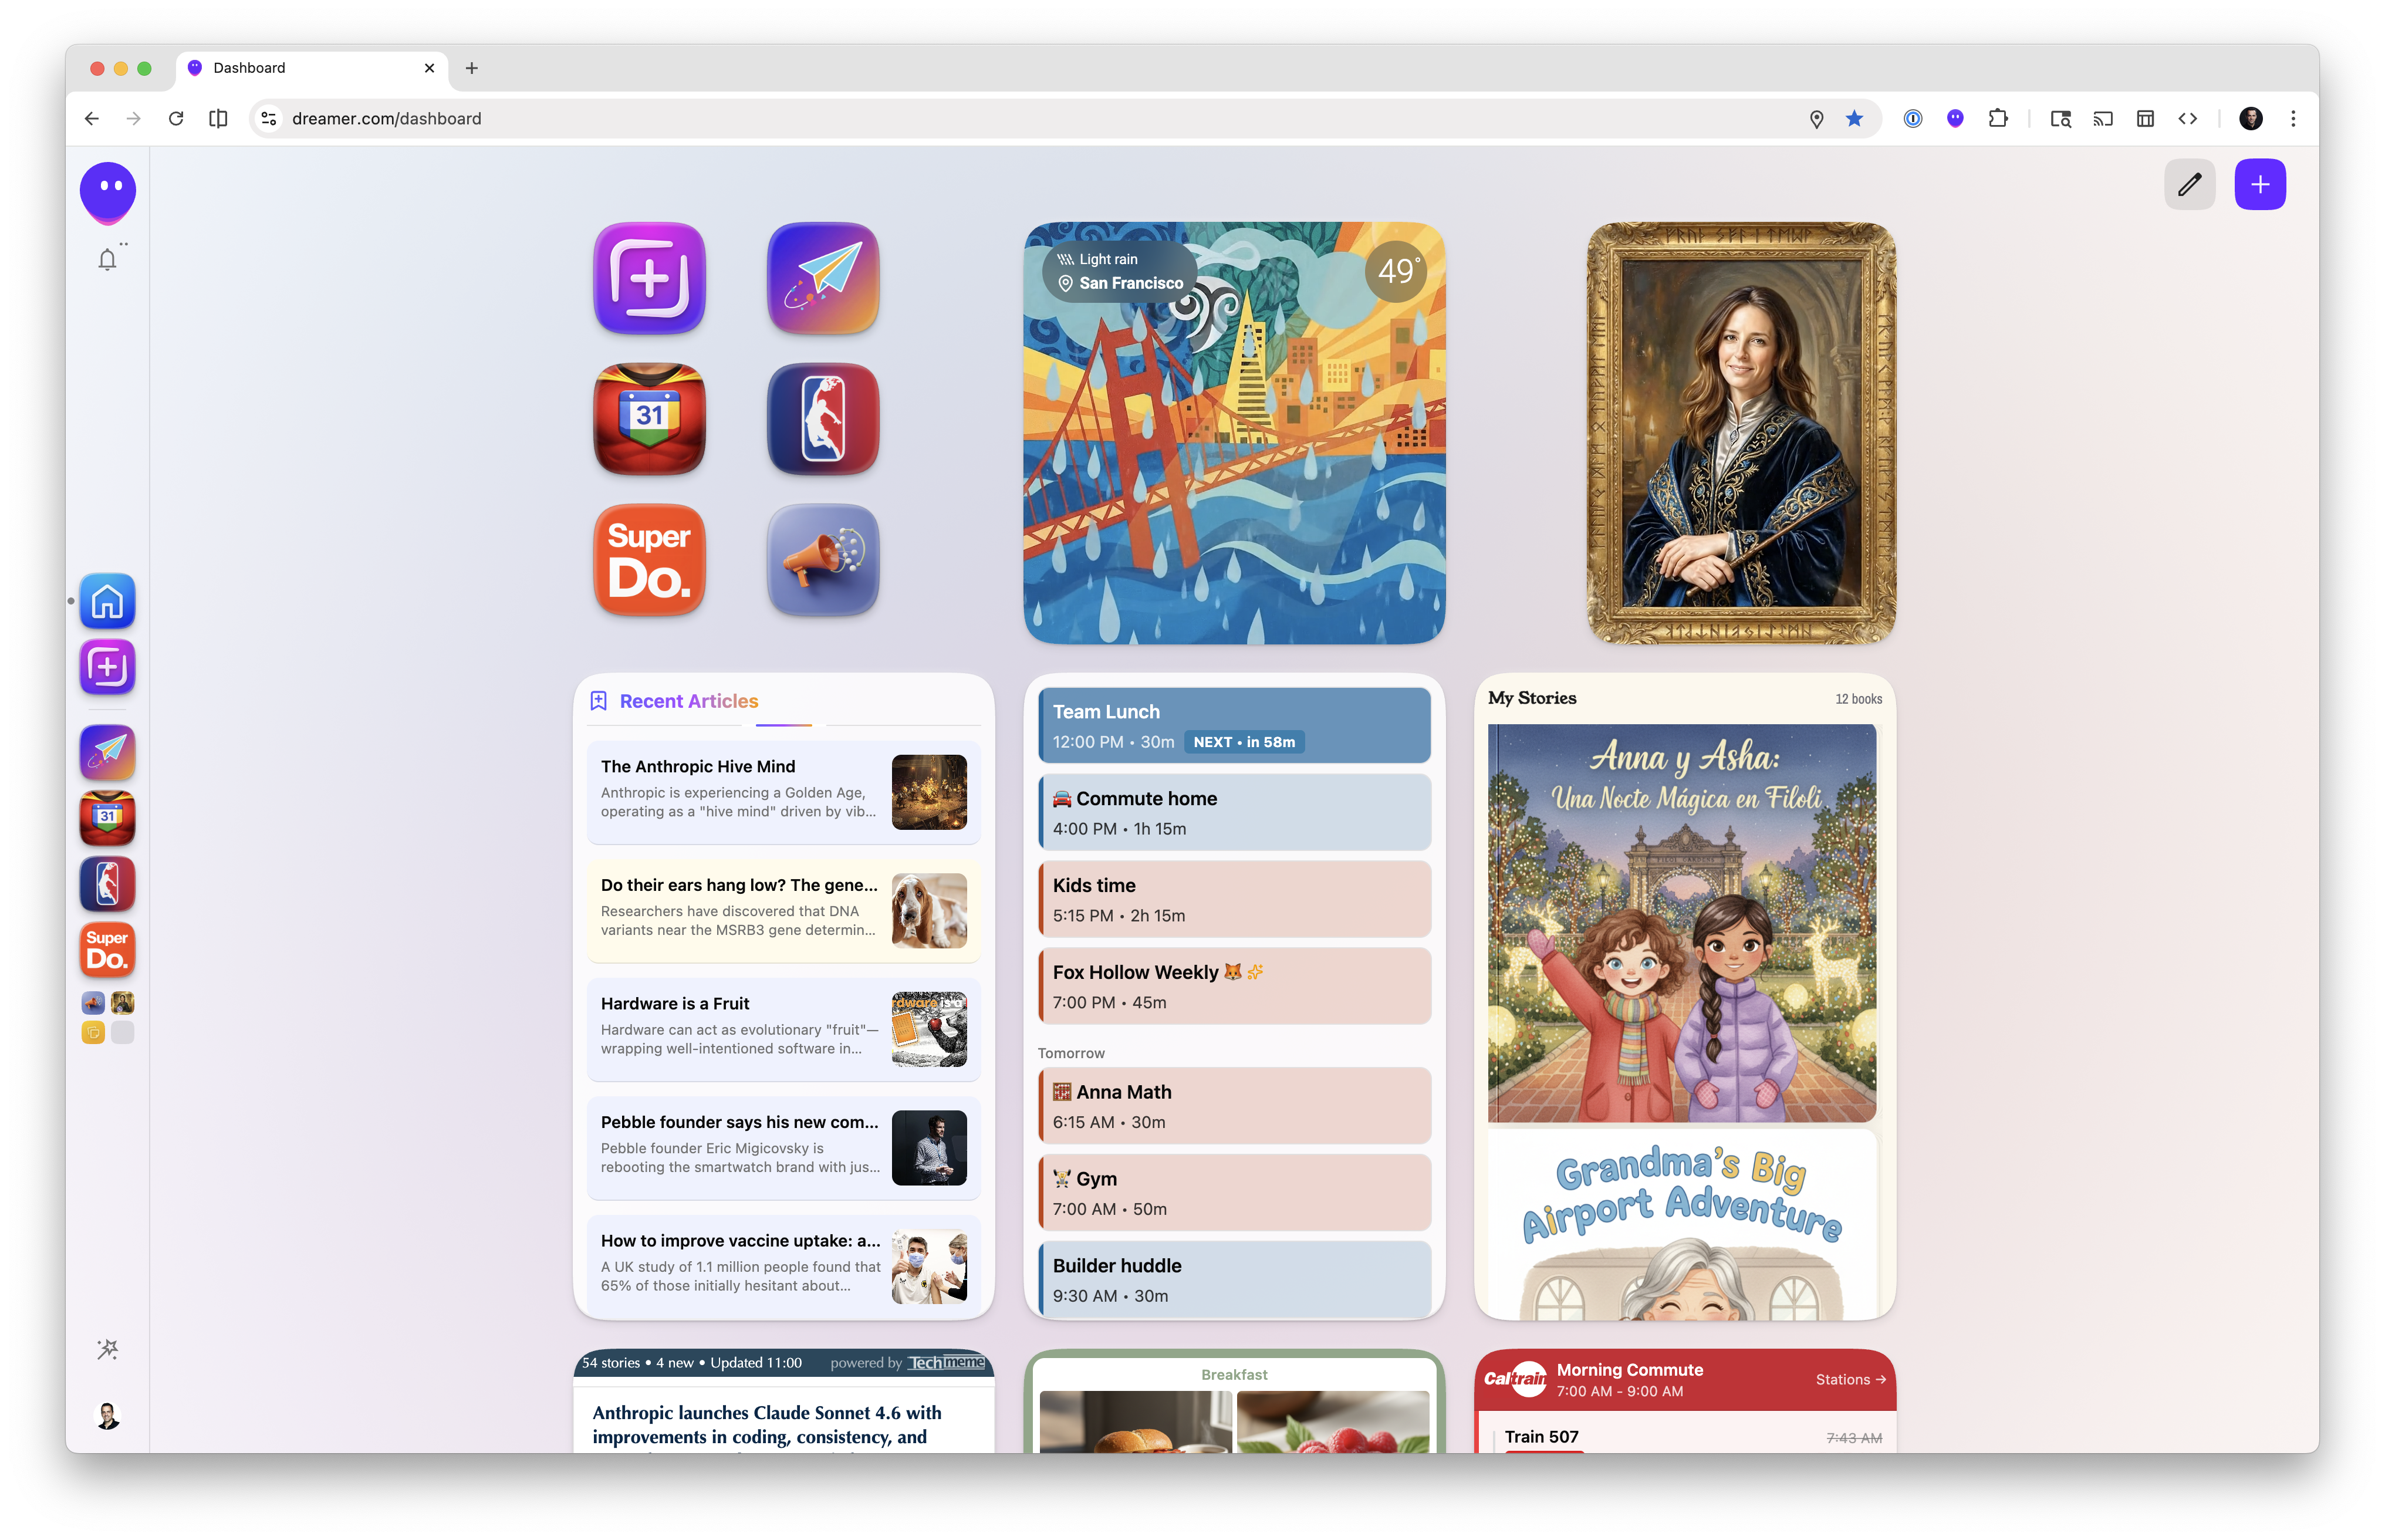Select the paper plane app icon
Screen dimensions: 2385x1540
[822, 278]
